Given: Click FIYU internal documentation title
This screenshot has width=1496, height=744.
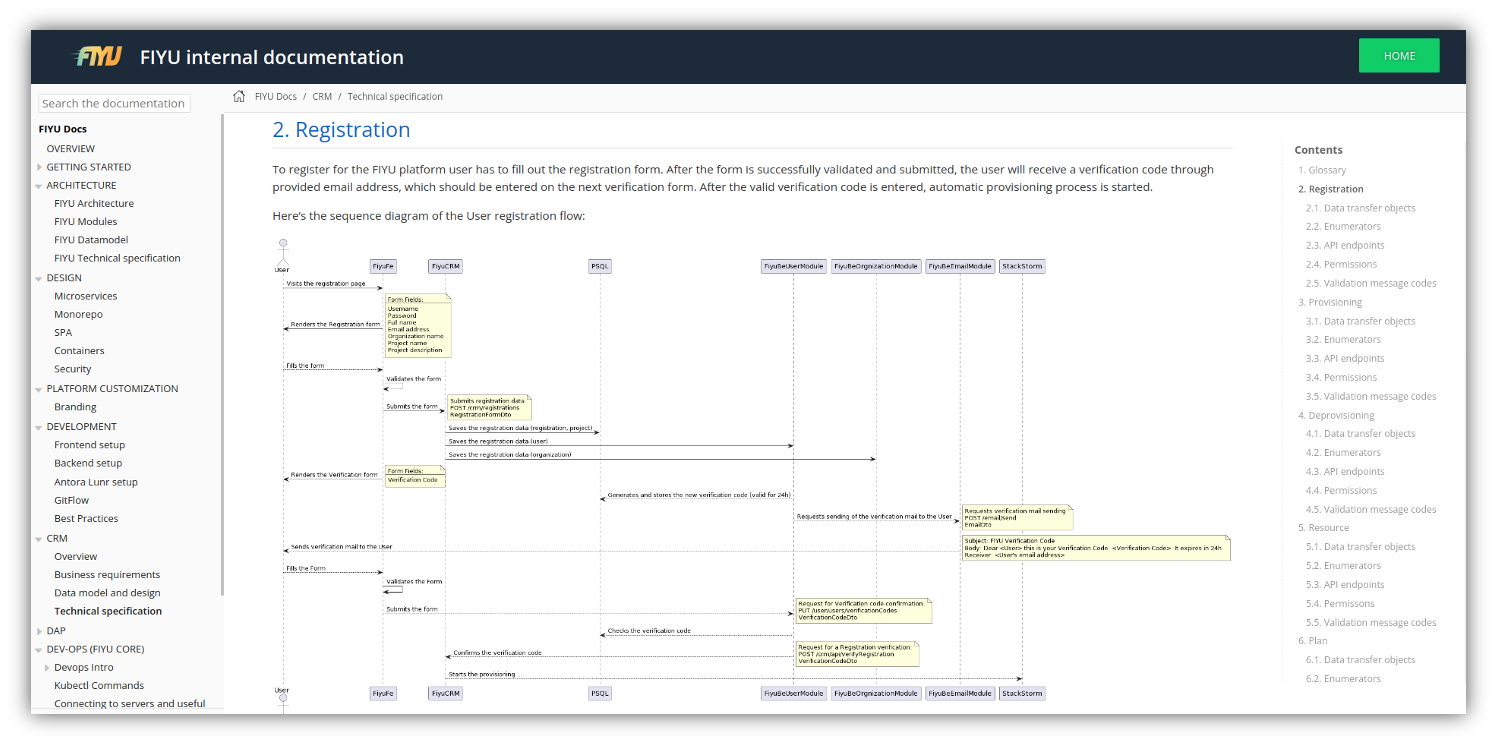Looking at the screenshot, I should [x=272, y=57].
